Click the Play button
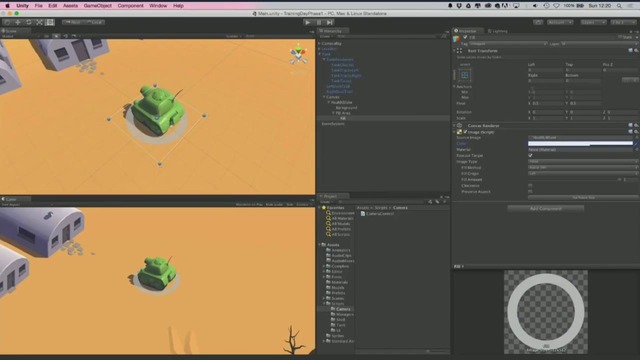This screenshot has height=360, width=640. click(308, 22)
